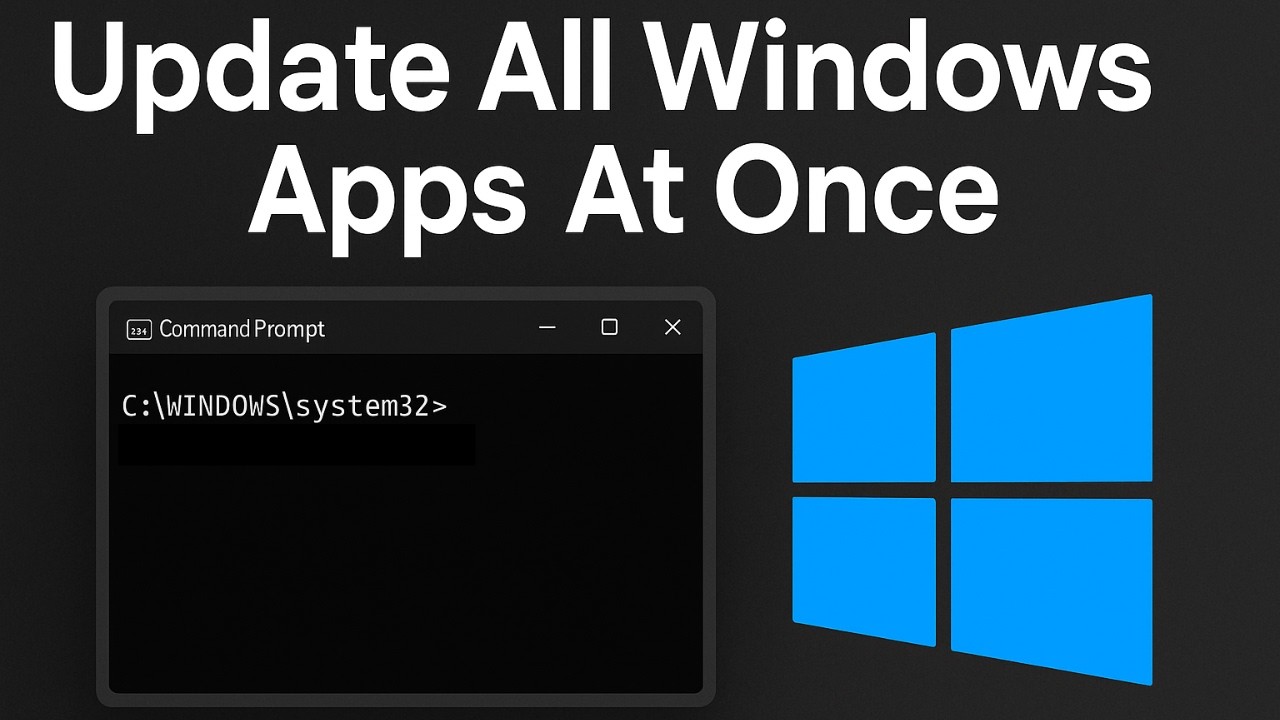Maximize the Command Prompt window
This screenshot has height=720, width=1280.
point(609,327)
